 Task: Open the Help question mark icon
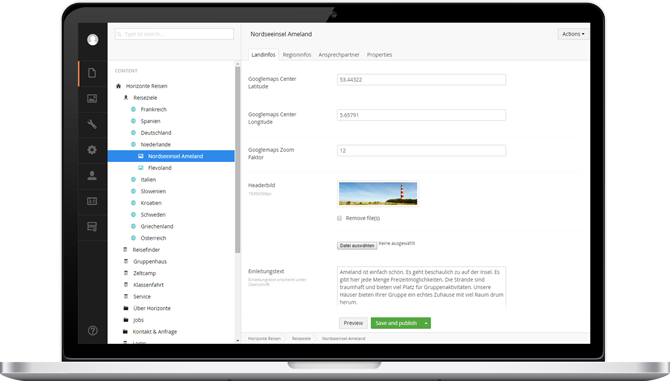coord(92,331)
